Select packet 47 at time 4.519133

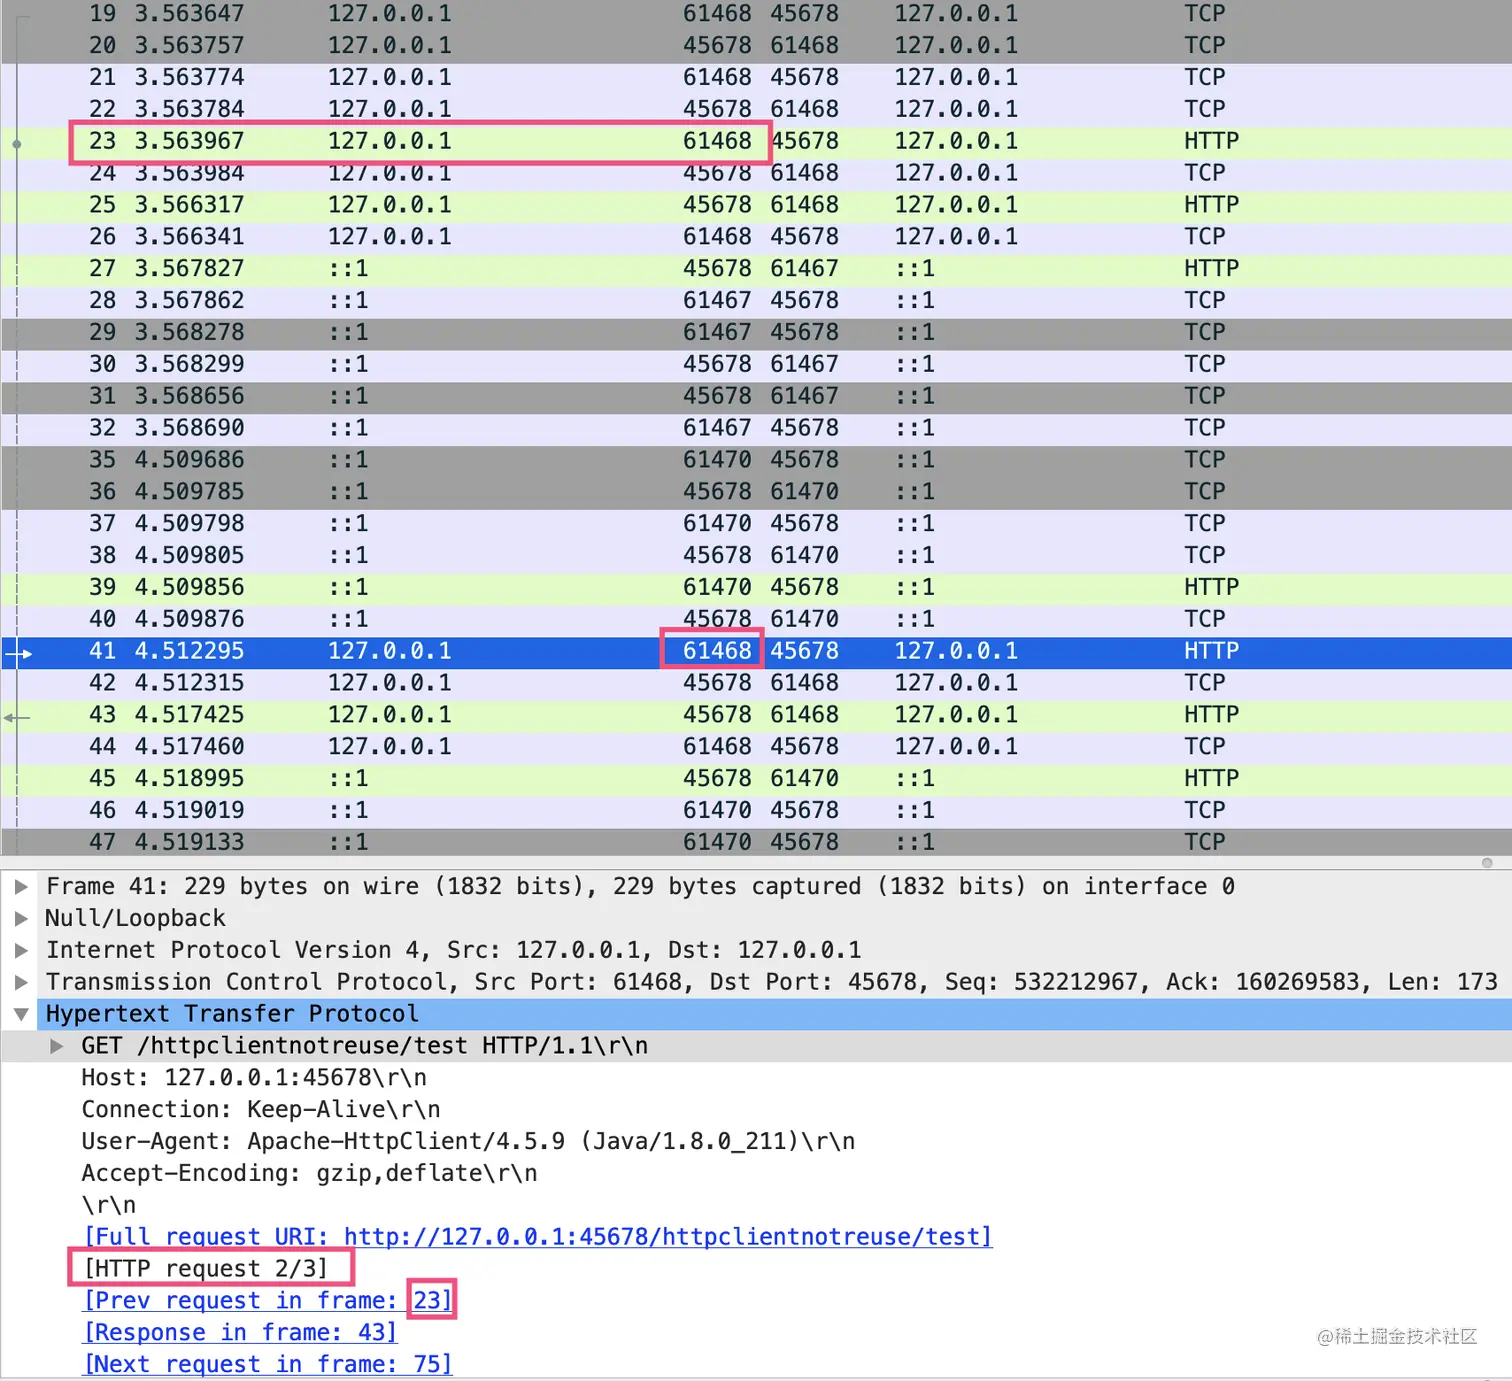click(756, 842)
